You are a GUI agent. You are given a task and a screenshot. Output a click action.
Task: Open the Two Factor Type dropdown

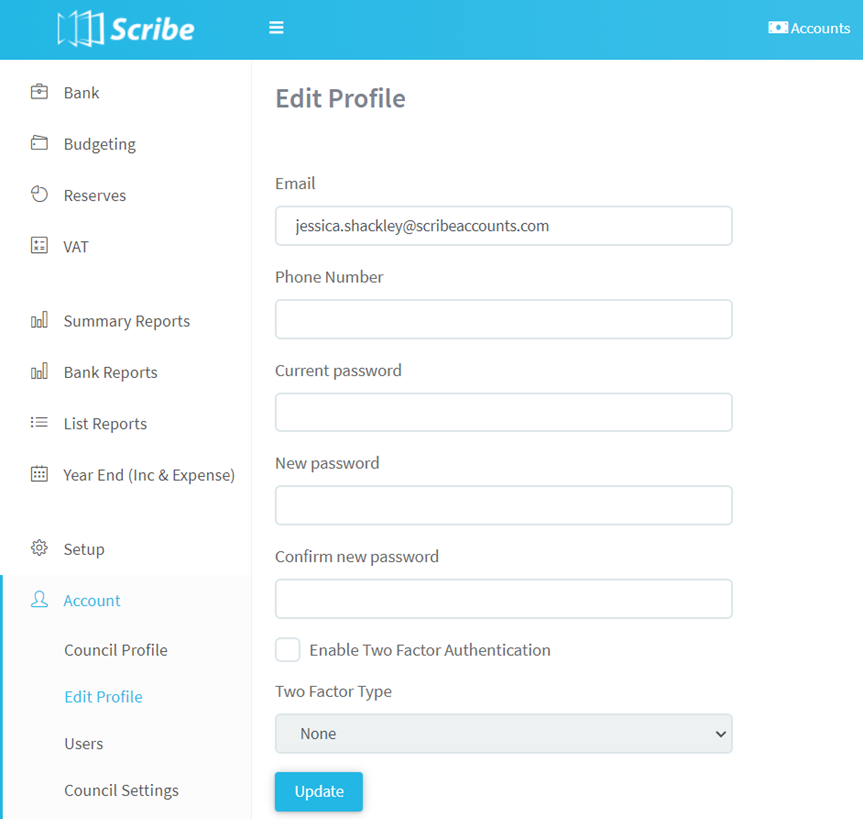click(x=503, y=733)
